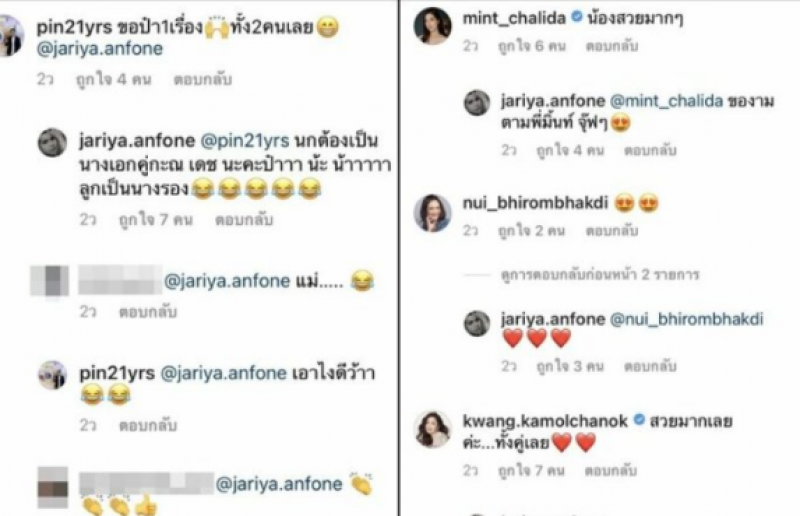The width and height of the screenshot is (800, 516).
Task: Click jariya.anfone's avatar in the reply to mint_chalida
Action: (x=477, y=103)
